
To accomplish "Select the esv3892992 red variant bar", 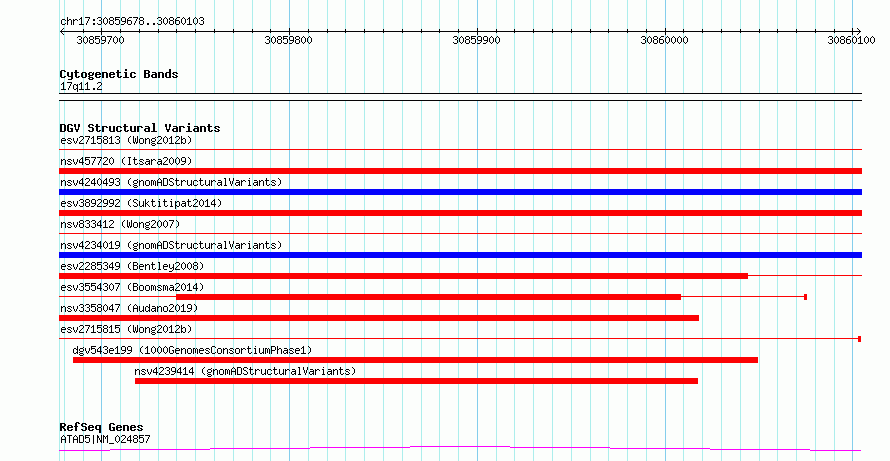I will (x=460, y=213).
